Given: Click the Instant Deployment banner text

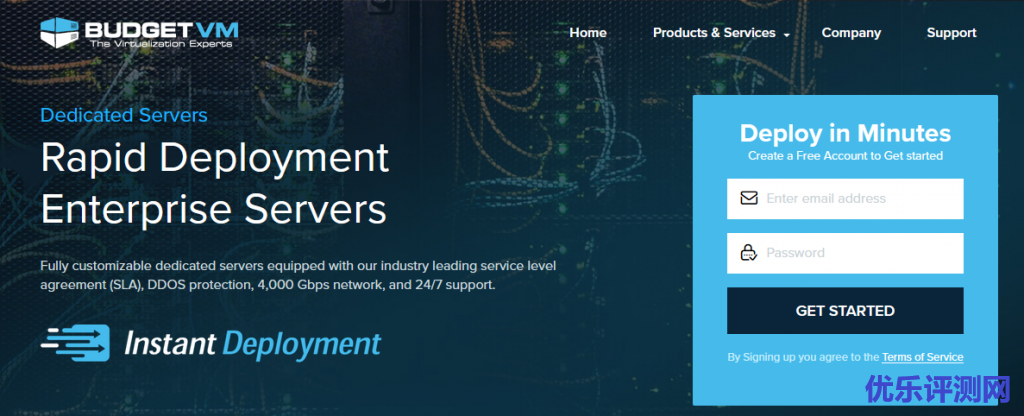Looking at the screenshot, I should coord(253,344).
